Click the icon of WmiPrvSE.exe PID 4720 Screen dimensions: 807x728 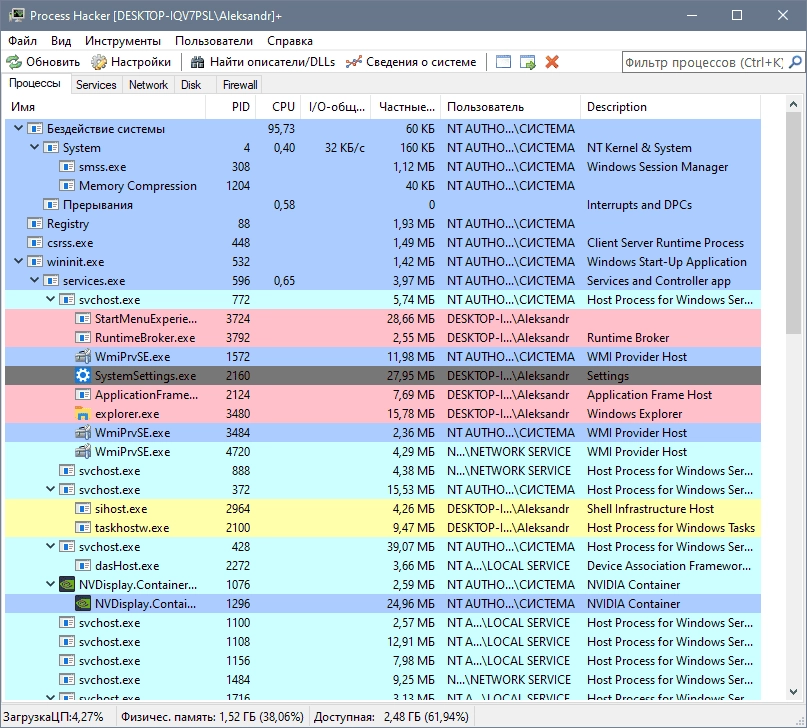click(x=83, y=452)
